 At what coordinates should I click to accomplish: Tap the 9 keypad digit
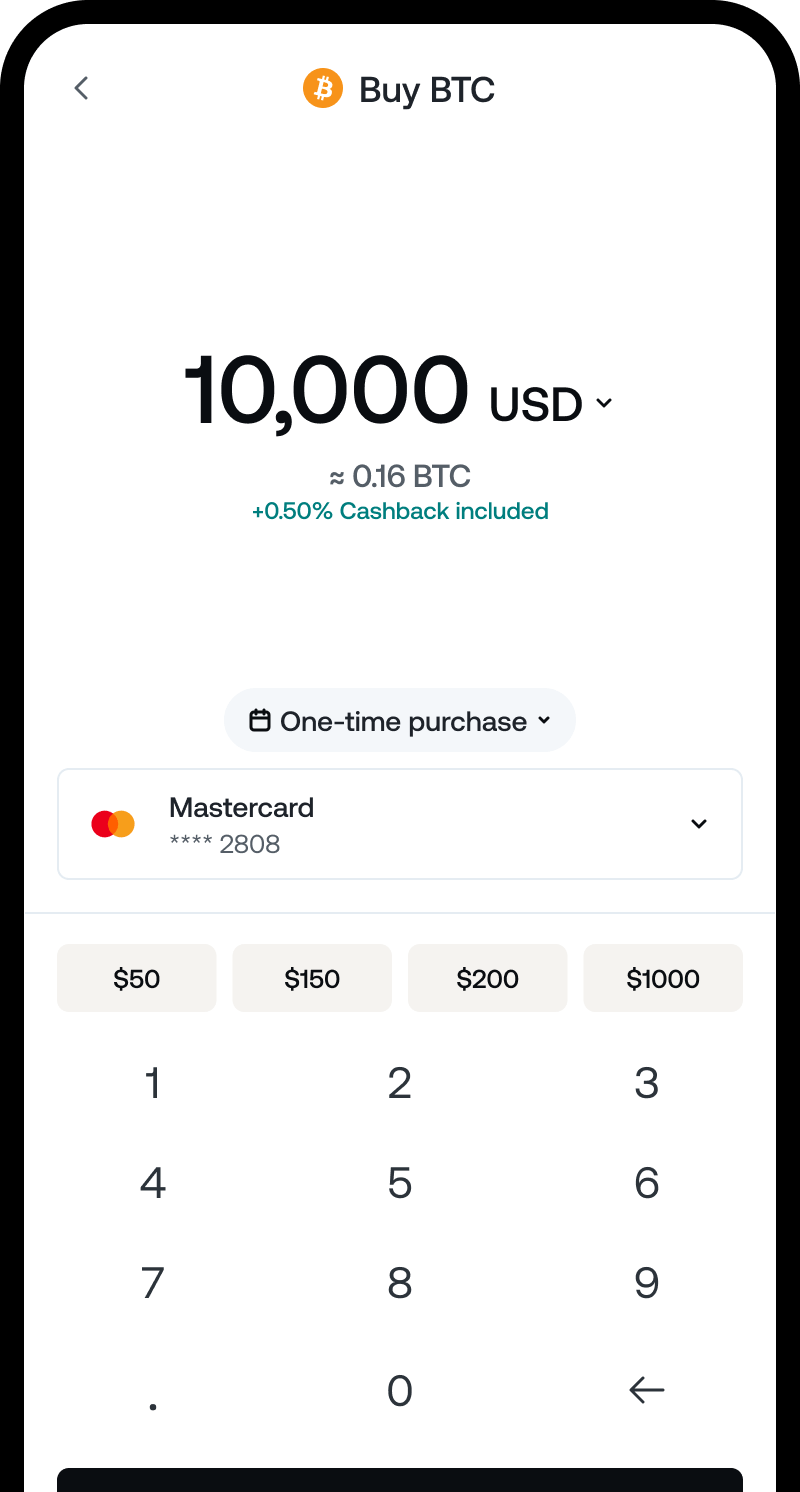(646, 1282)
